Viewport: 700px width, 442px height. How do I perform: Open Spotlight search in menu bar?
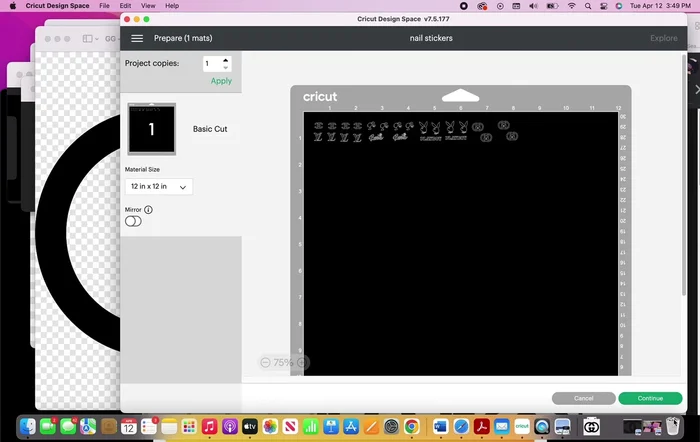click(590, 6)
